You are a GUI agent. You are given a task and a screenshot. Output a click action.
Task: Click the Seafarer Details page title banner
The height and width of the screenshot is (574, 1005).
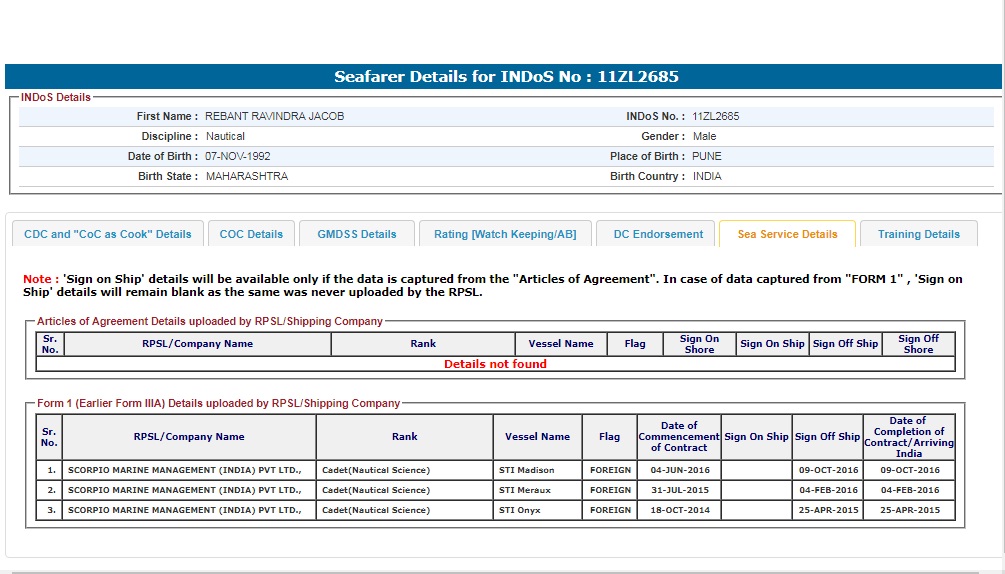point(506,77)
